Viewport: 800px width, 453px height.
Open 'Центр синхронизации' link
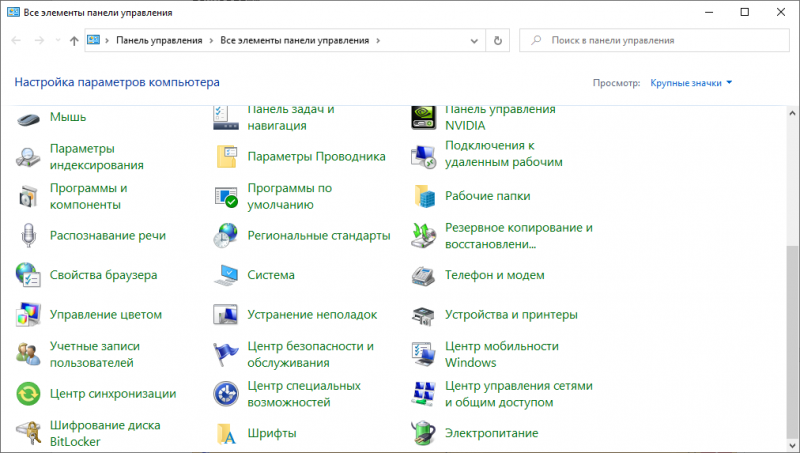point(113,394)
